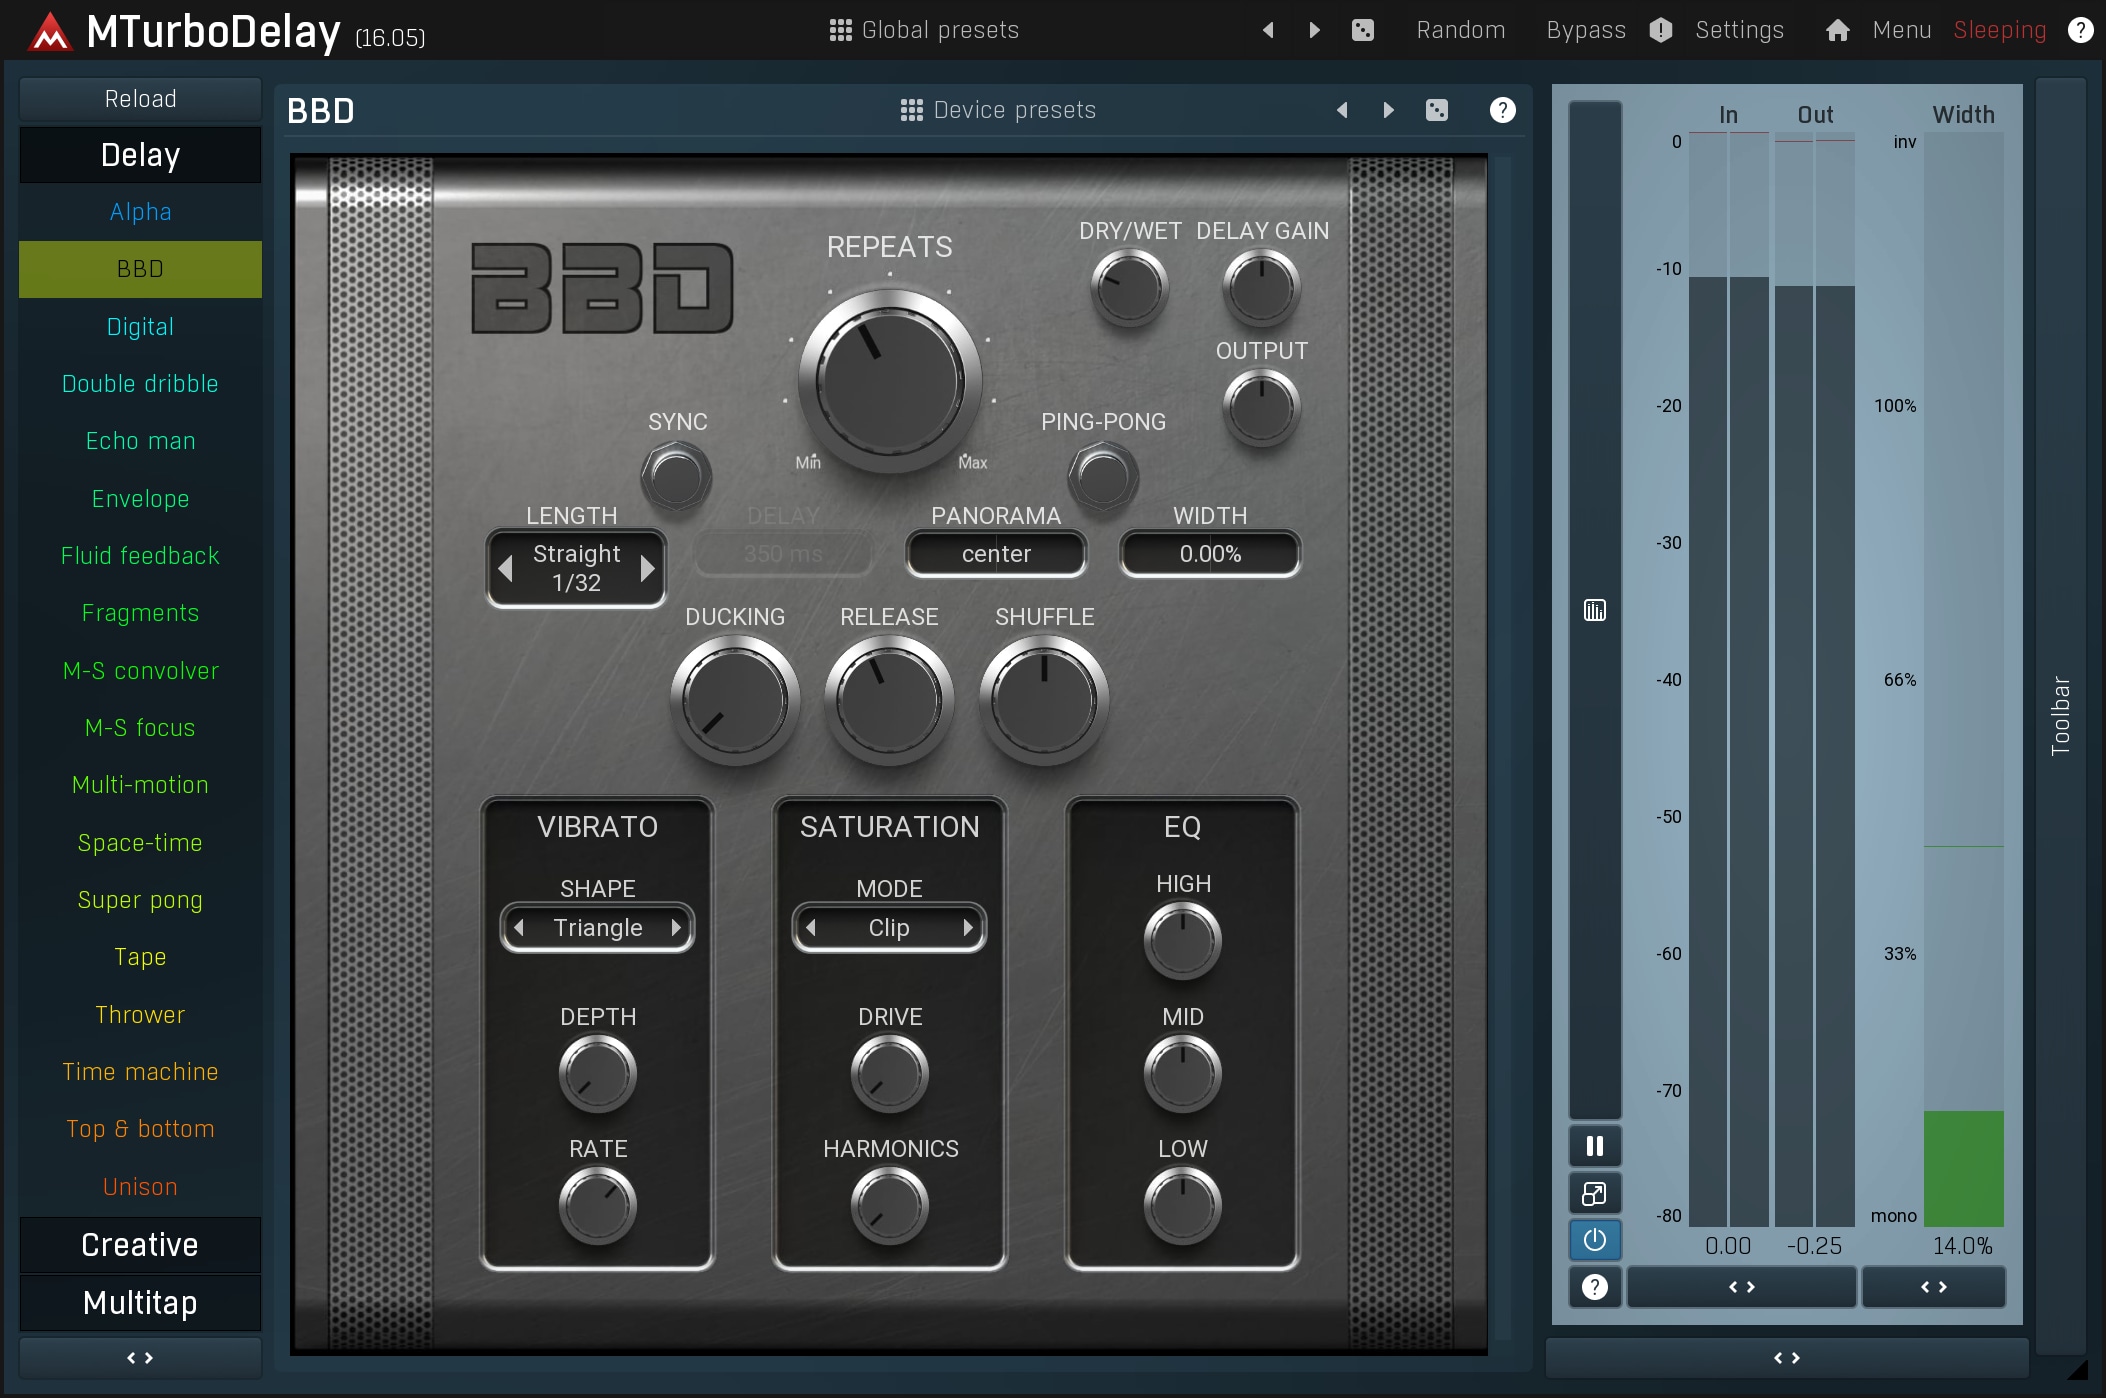Go to next global preset arrow

click(x=1315, y=30)
